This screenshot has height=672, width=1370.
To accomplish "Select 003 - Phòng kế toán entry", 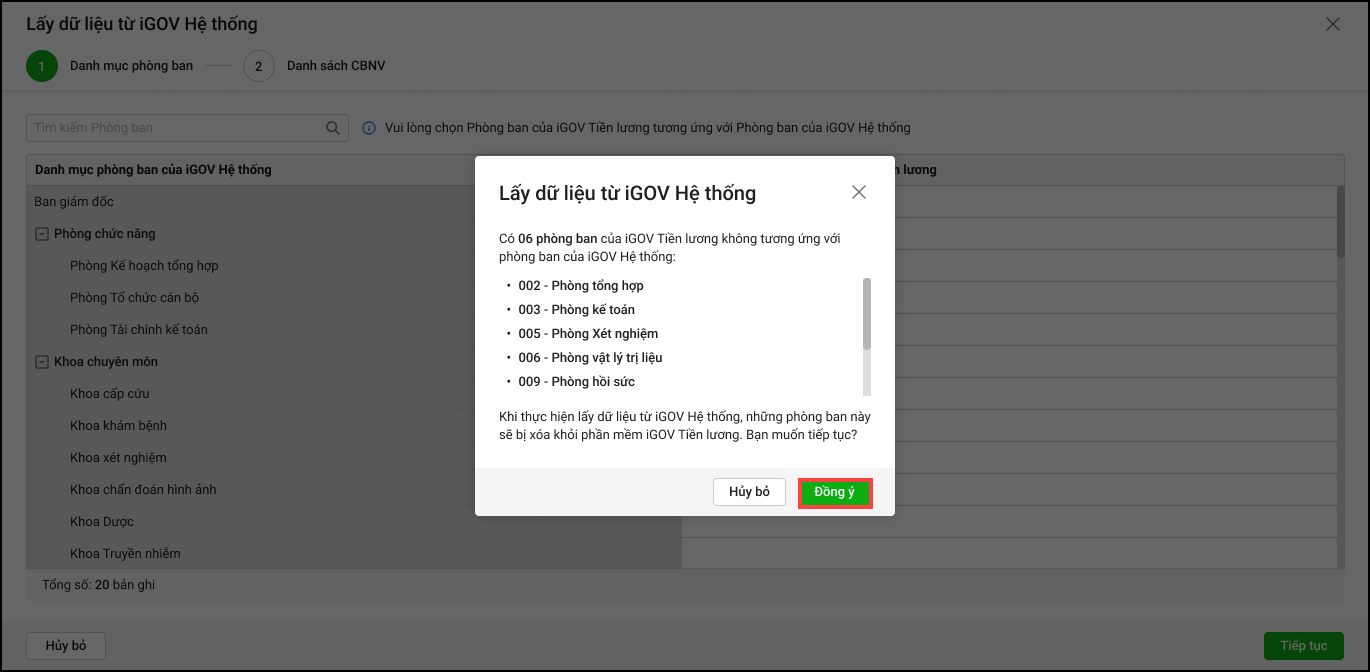I will 576,310.
